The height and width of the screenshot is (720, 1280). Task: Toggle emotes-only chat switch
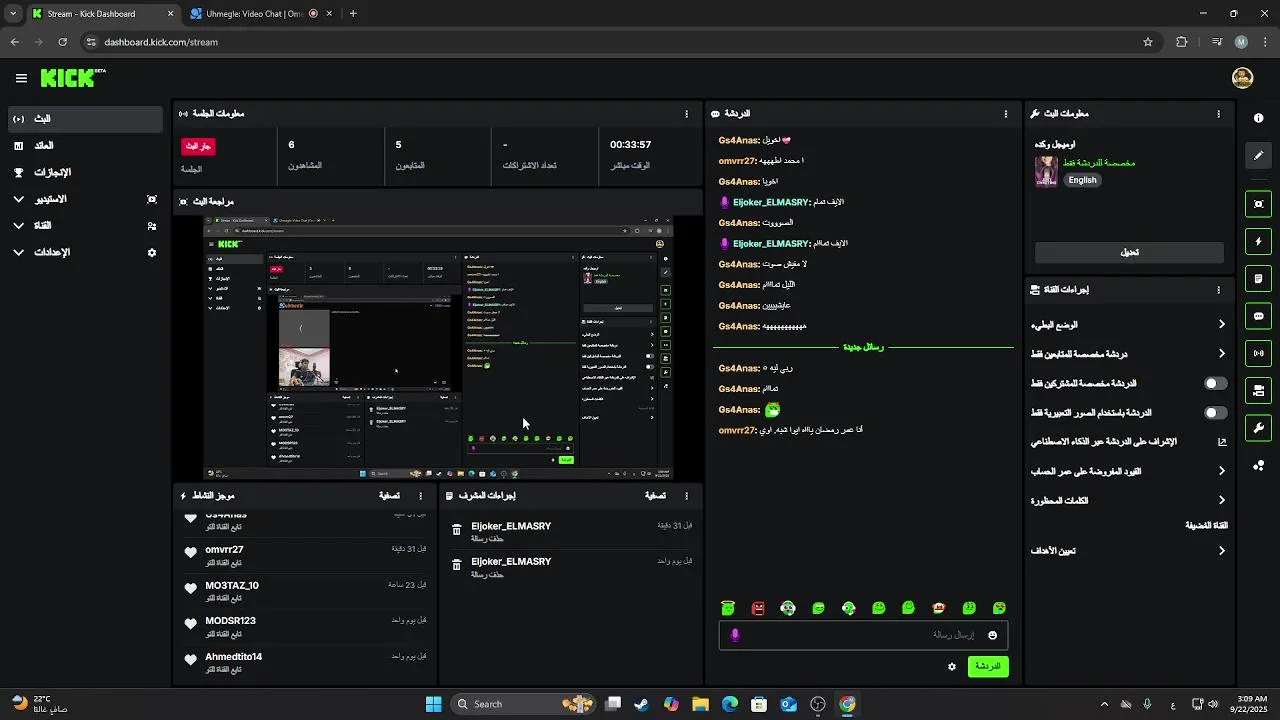click(x=1215, y=412)
